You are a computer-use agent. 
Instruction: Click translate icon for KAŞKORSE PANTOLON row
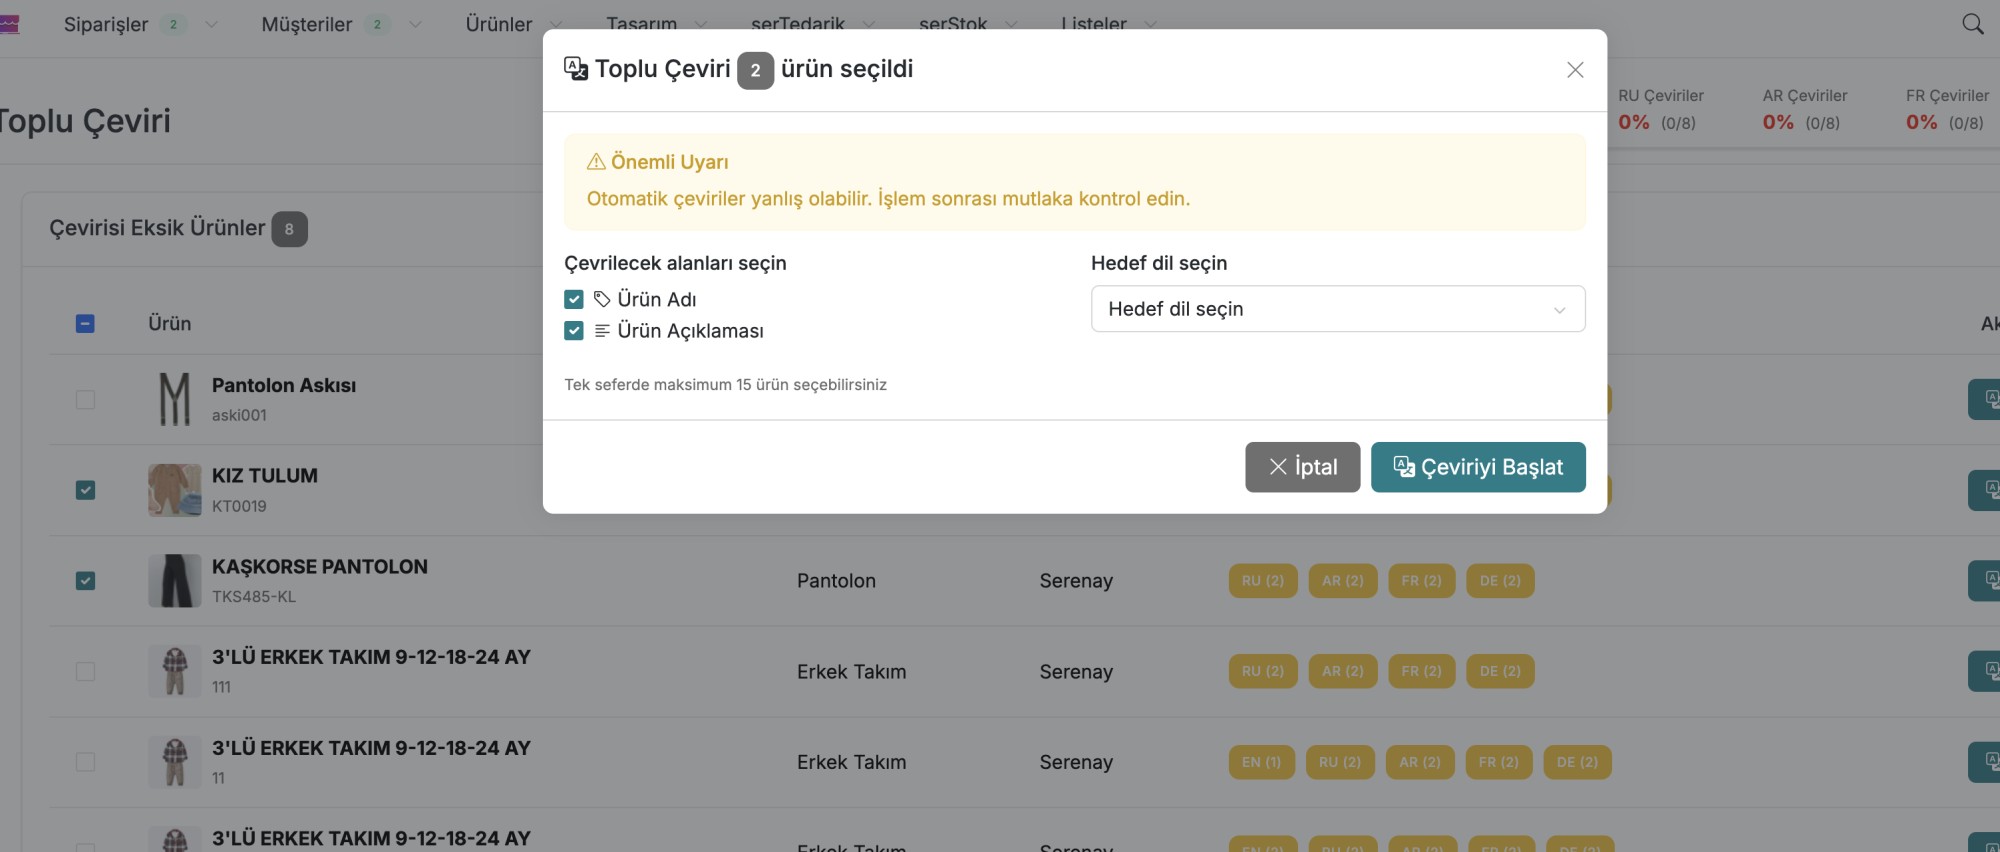[1986, 581]
